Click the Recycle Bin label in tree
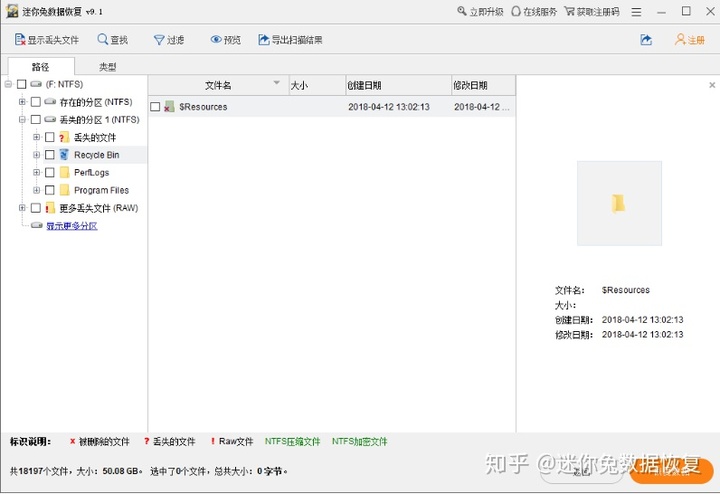The width and height of the screenshot is (720, 494). click(x=96, y=155)
